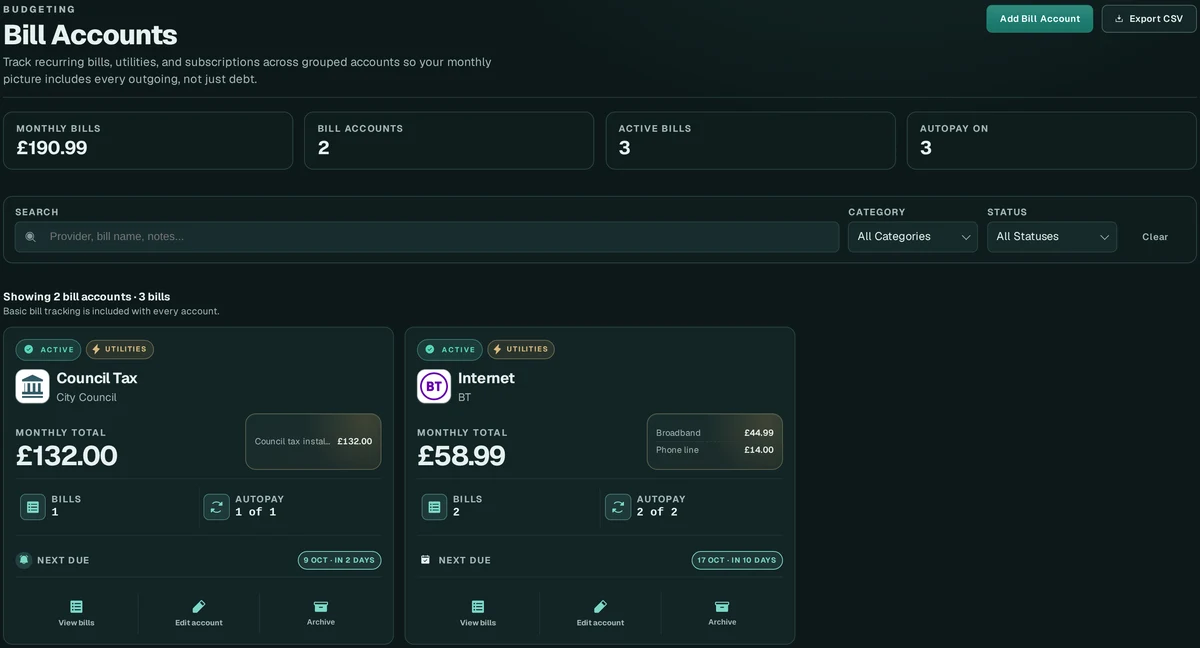Click the £132.00 monthly total amount
Screen dimensions: 1200x648
tap(67, 456)
